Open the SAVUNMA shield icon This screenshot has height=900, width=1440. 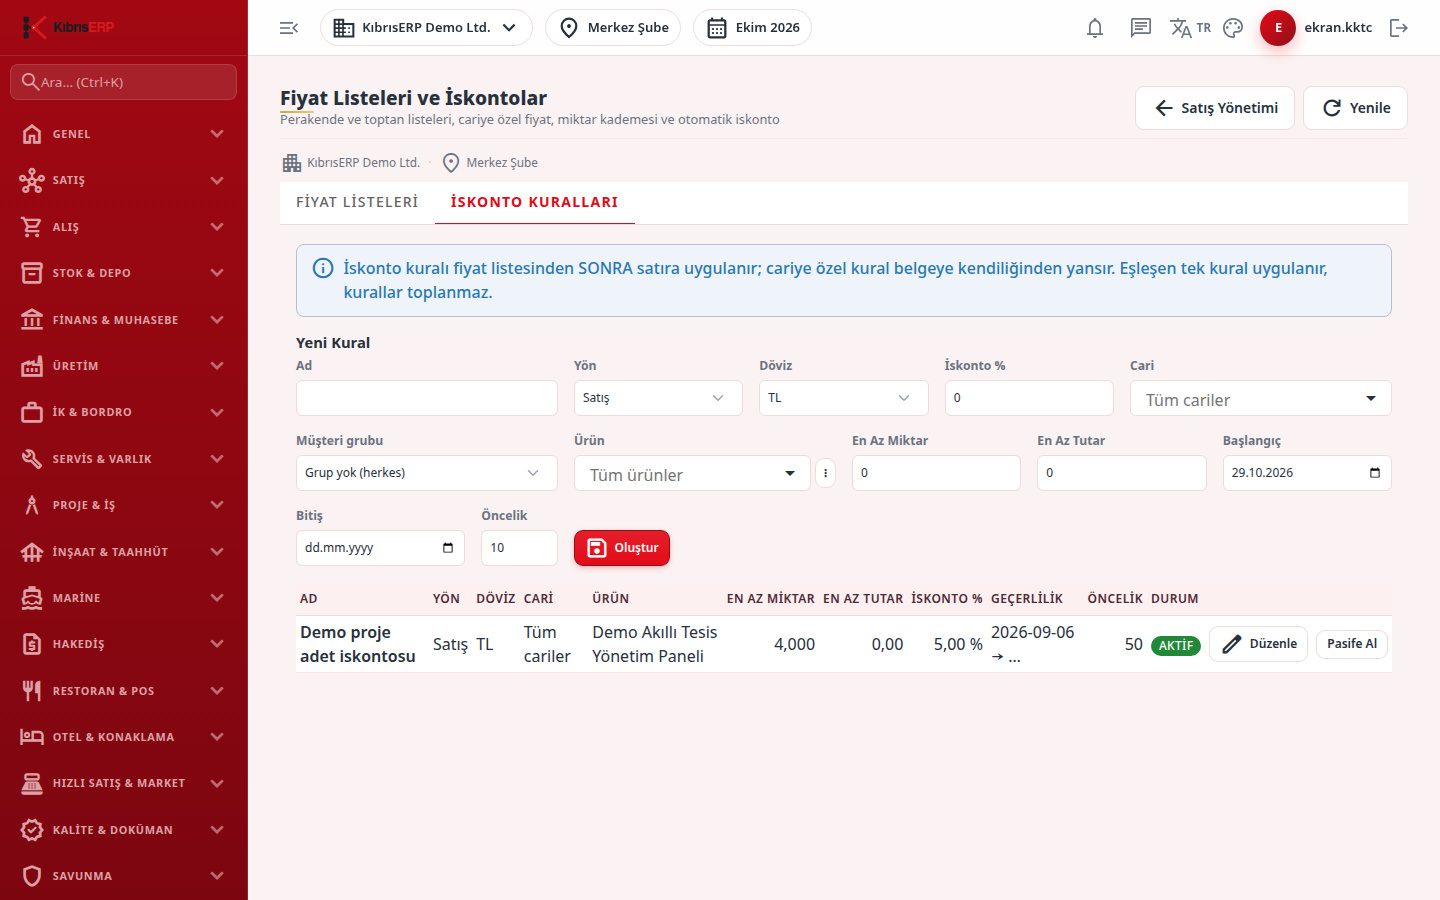pos(32,876)
